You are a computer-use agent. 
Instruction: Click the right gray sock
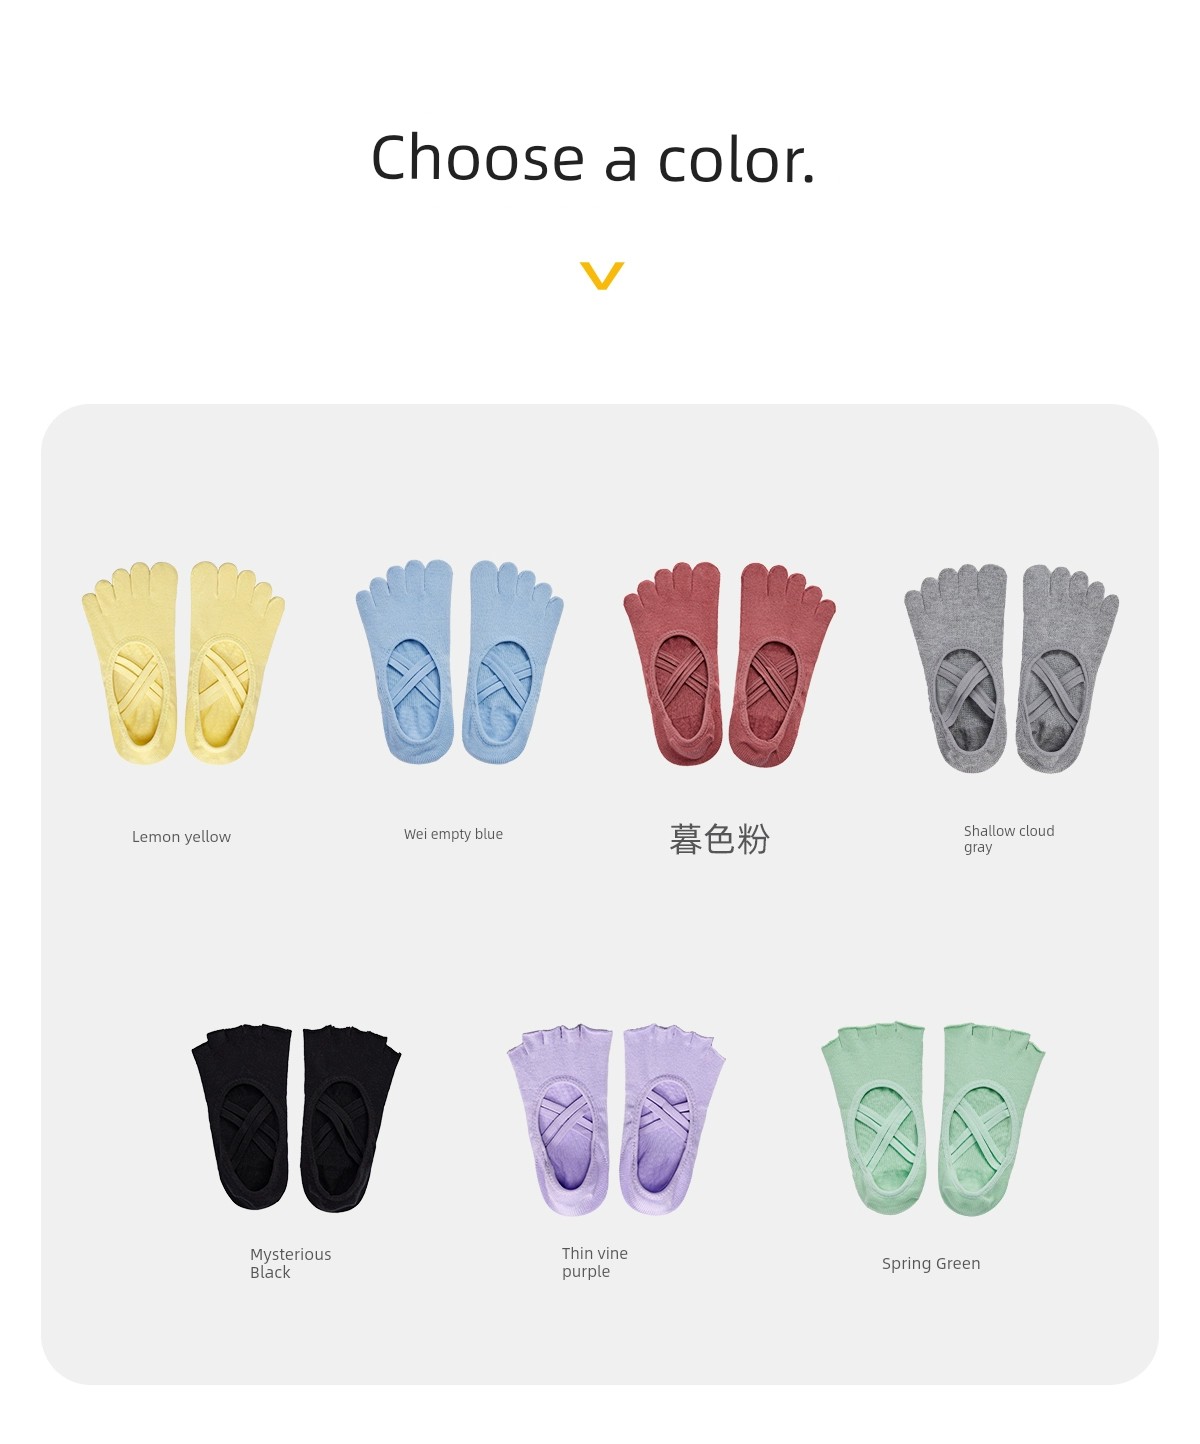click(x=1067, y=669)
